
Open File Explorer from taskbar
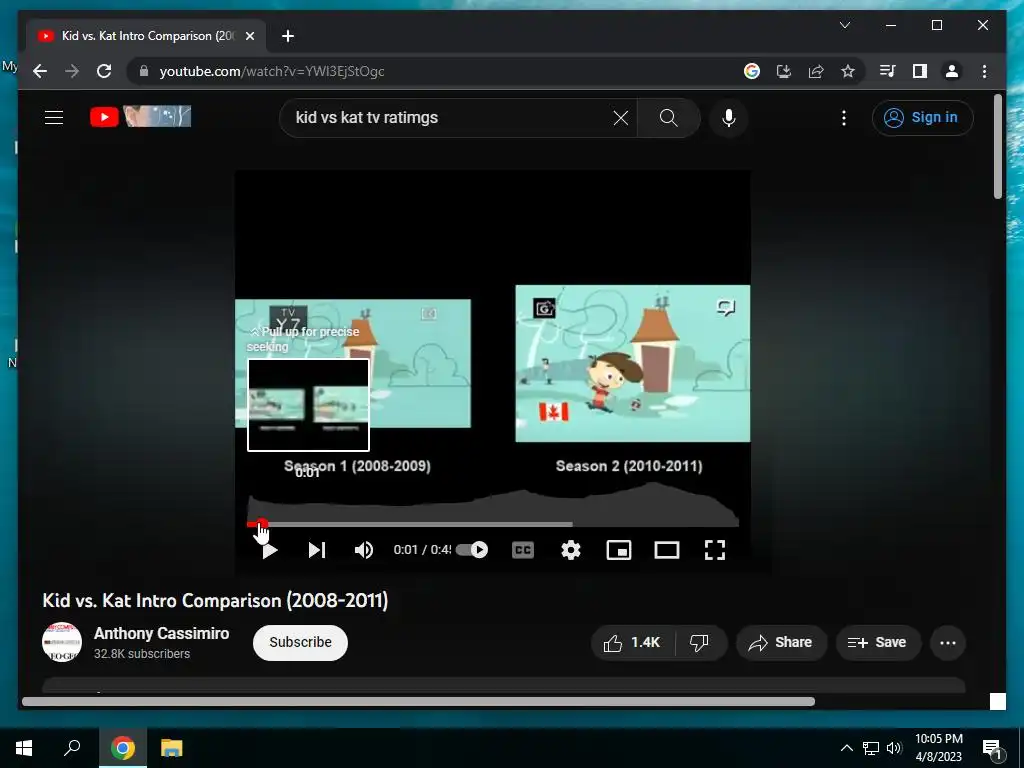(172, 748)
